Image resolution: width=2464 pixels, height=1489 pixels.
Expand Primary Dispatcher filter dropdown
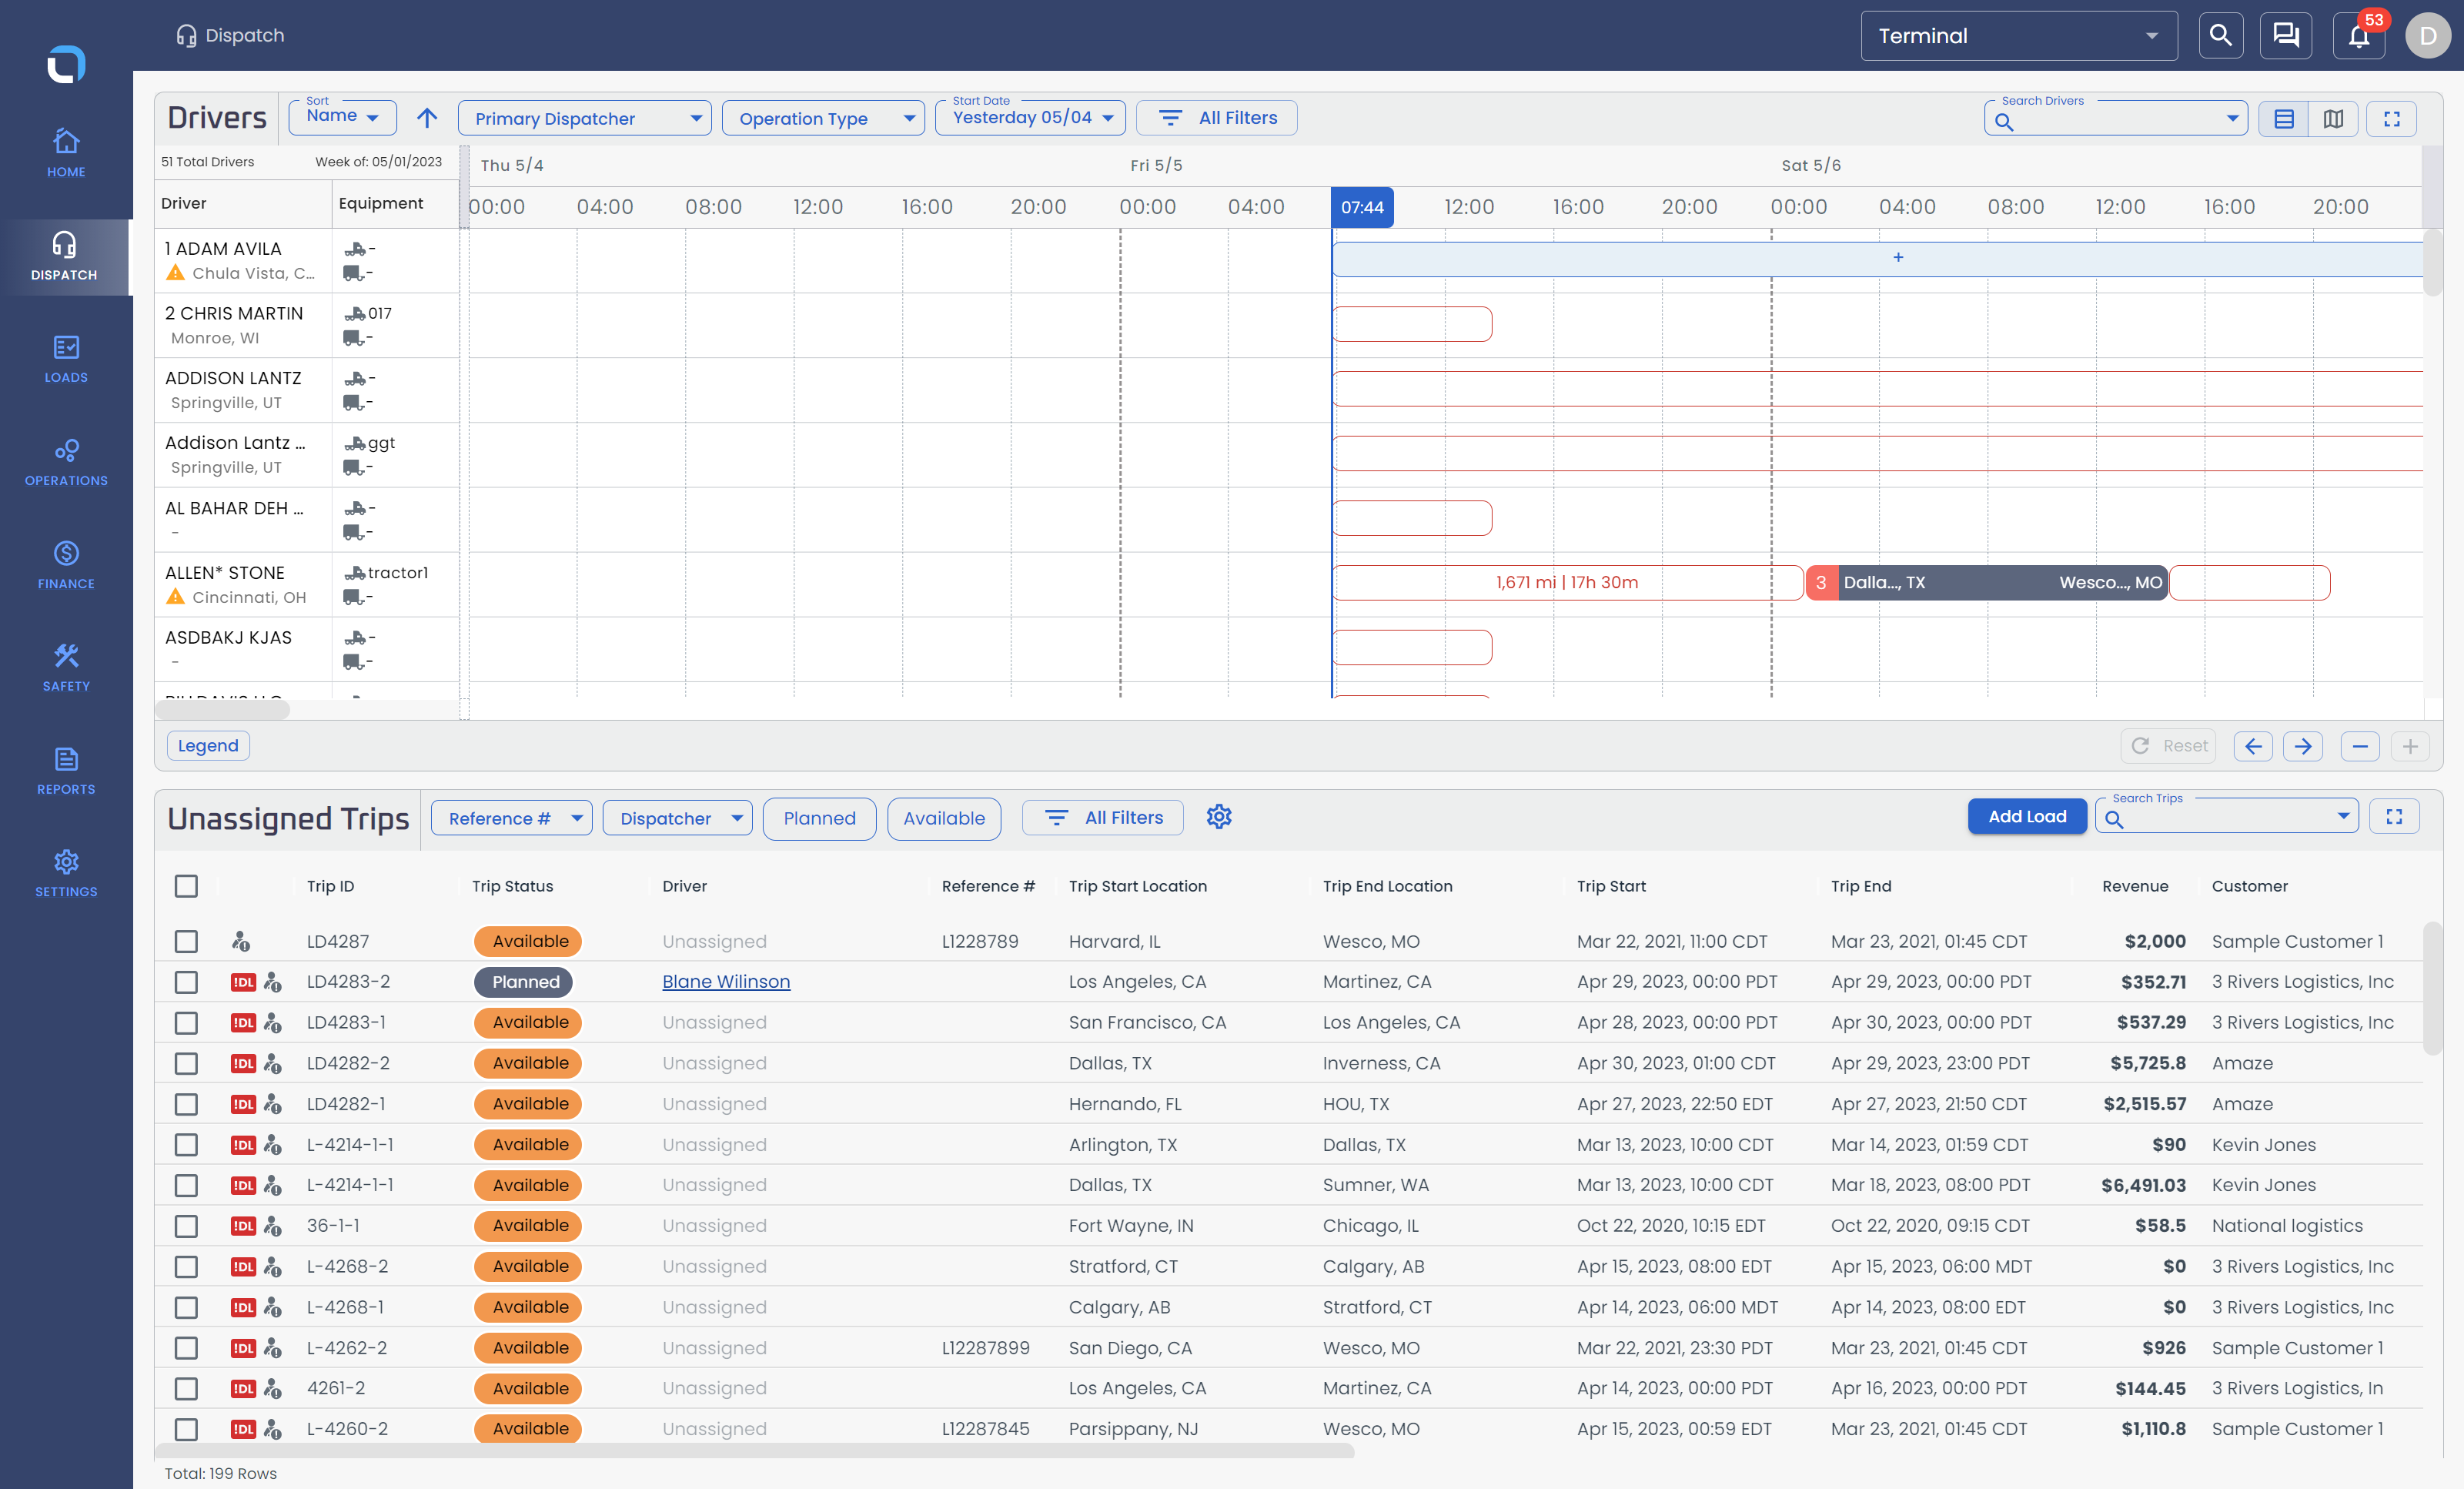(x=584, y=118)
